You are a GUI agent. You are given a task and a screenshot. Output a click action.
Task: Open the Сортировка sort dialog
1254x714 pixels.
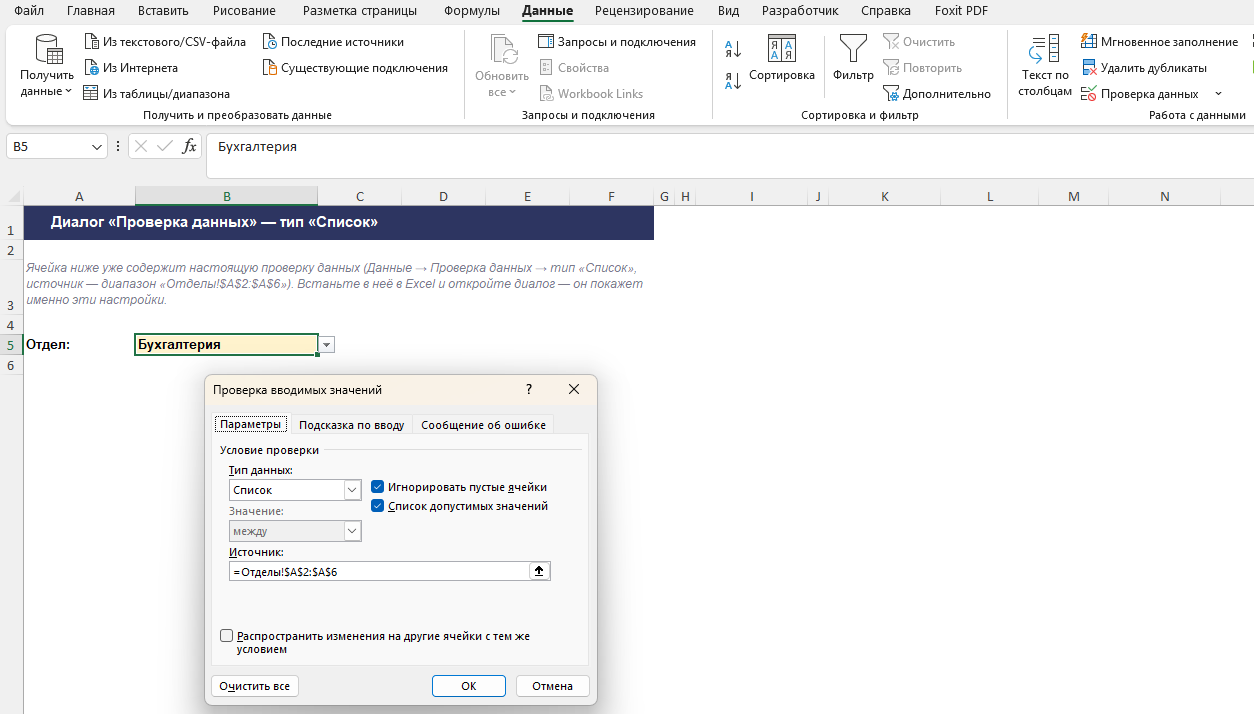(x=782, y=60)
